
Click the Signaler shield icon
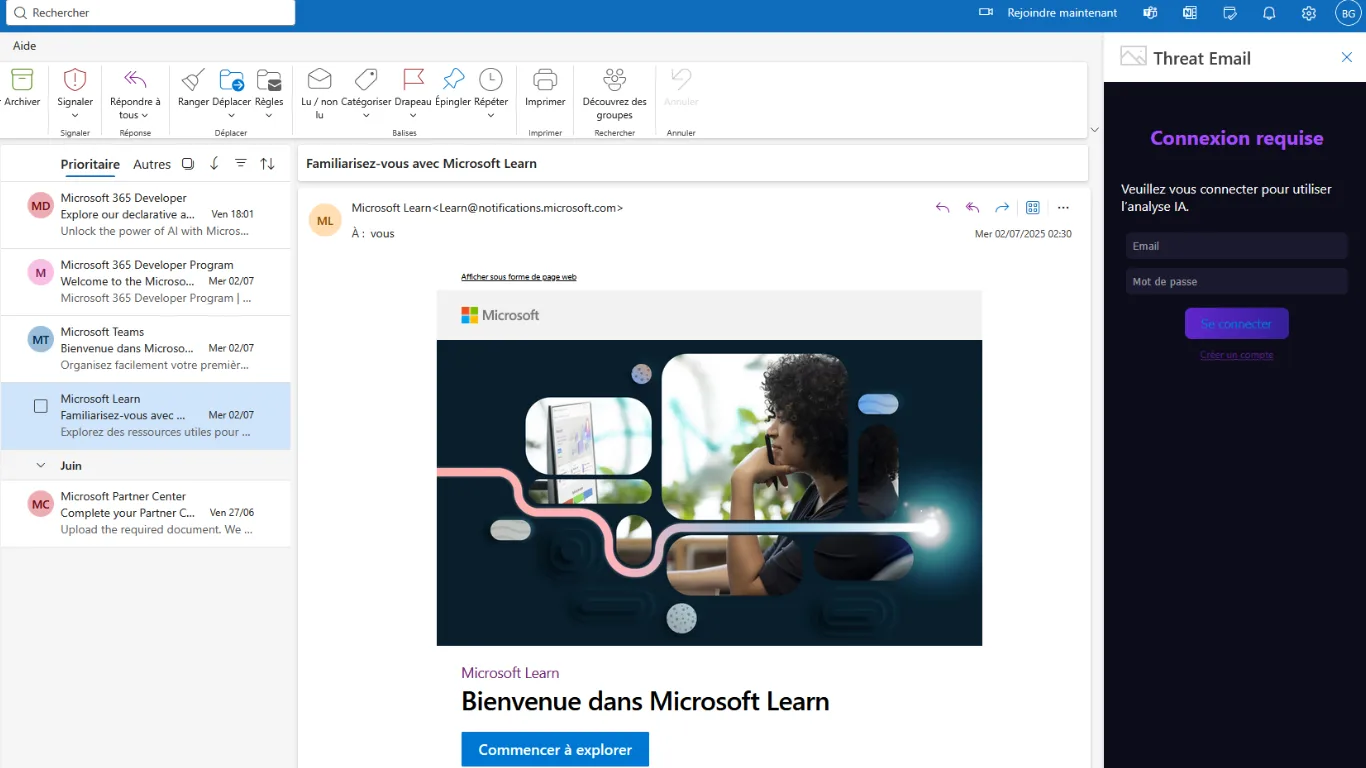pyautogui.click(x=75, y=80)
